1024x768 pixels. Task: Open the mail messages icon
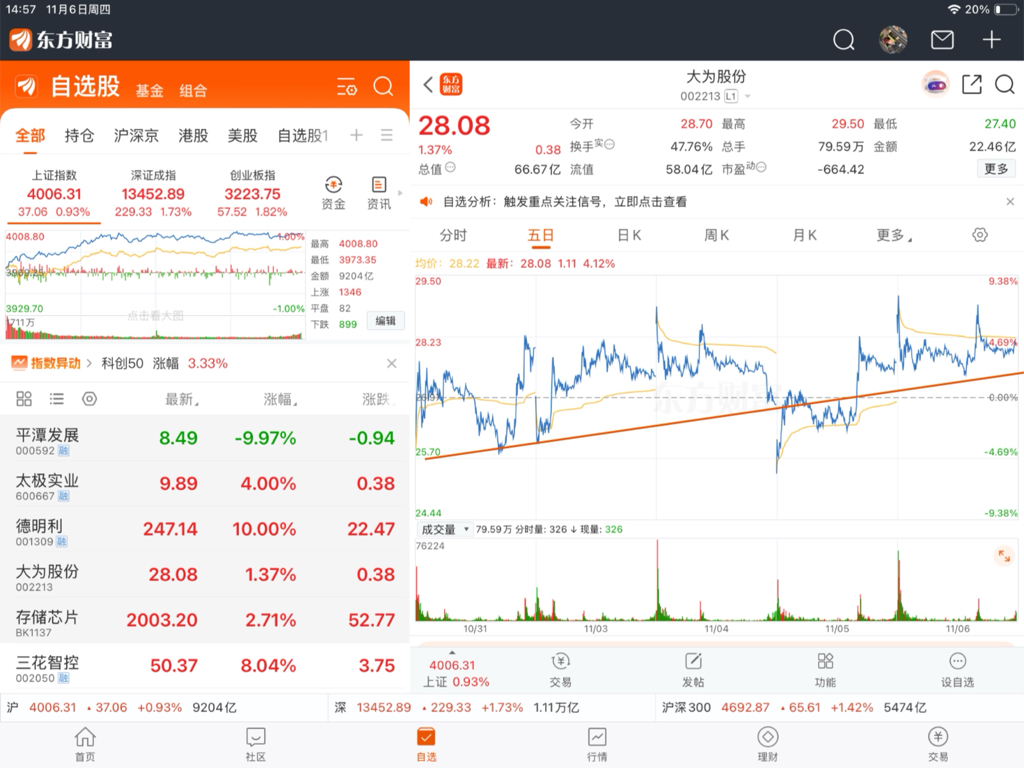pos(942,40)
